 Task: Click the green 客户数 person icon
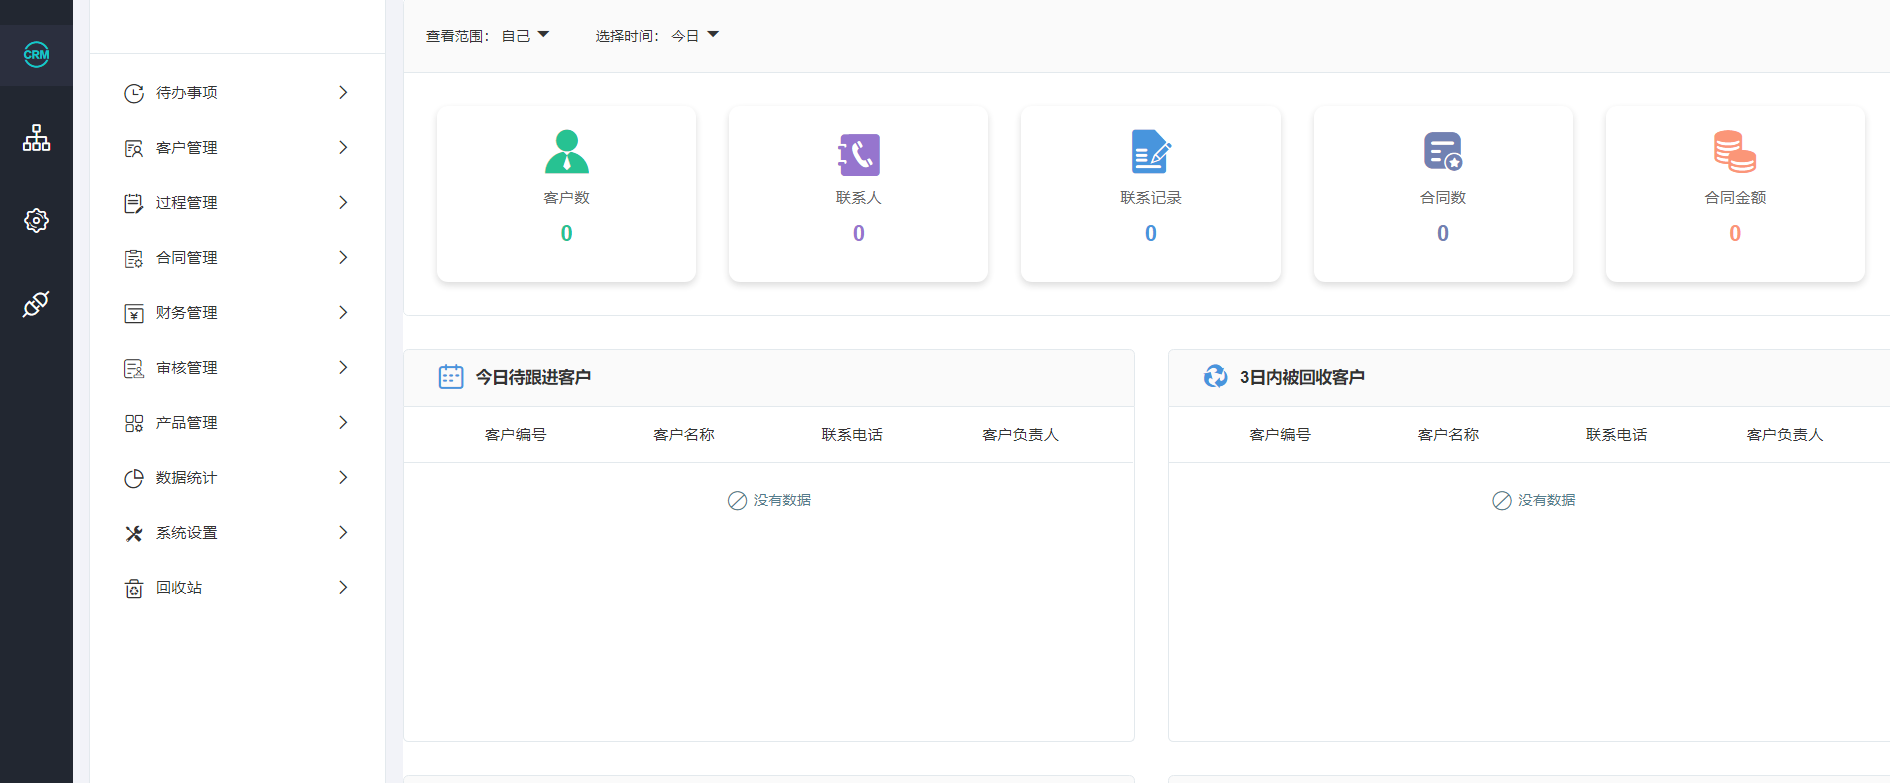pos(567,152)
